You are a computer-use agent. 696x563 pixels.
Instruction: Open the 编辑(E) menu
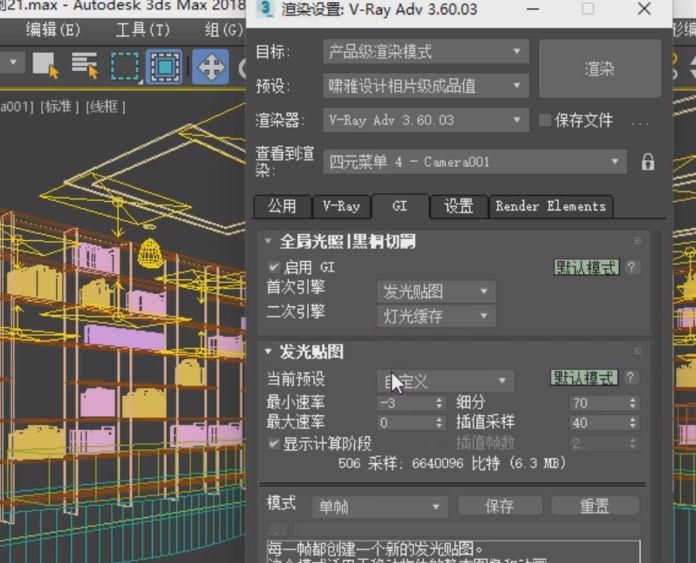(x=53, y=30)
